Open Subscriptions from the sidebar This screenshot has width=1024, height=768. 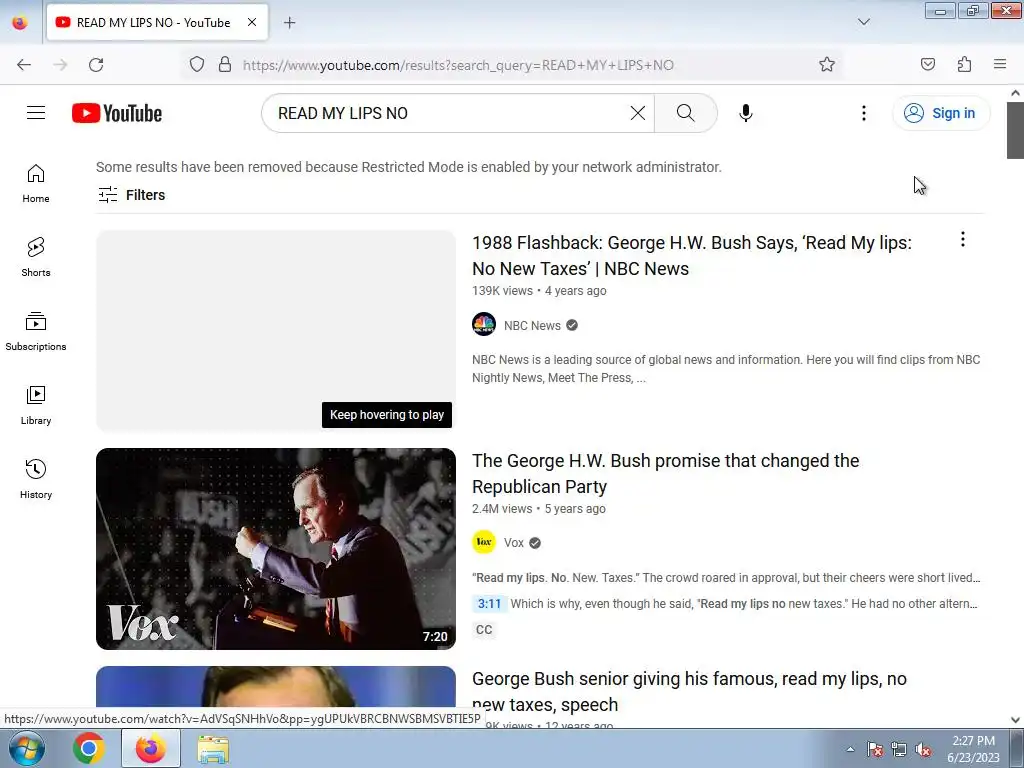[x=36, y=331]
